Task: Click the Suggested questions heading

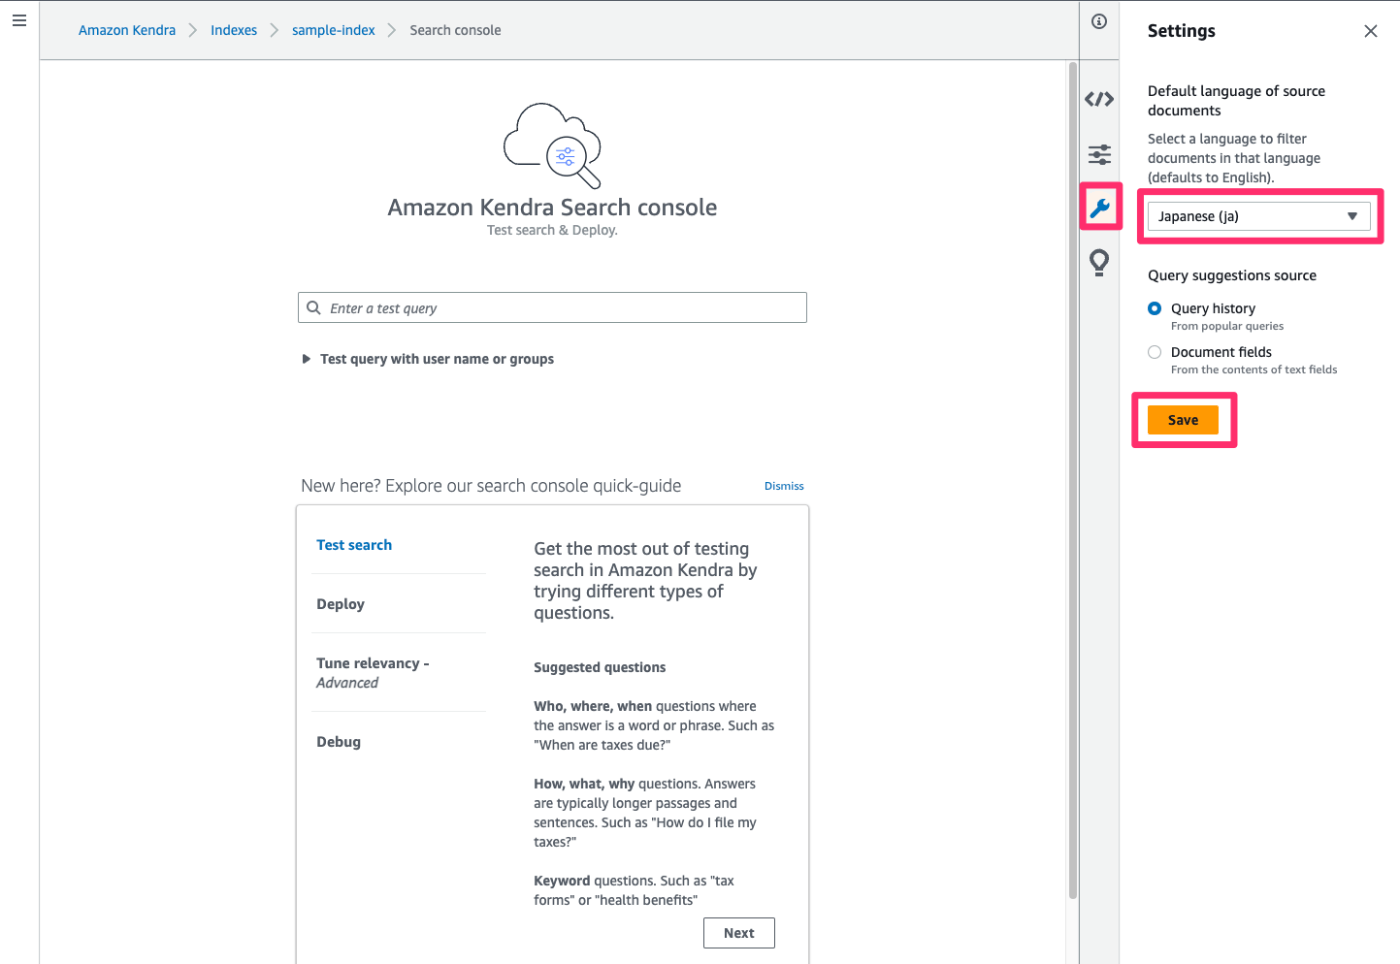Action: click(x=599, y=667)
